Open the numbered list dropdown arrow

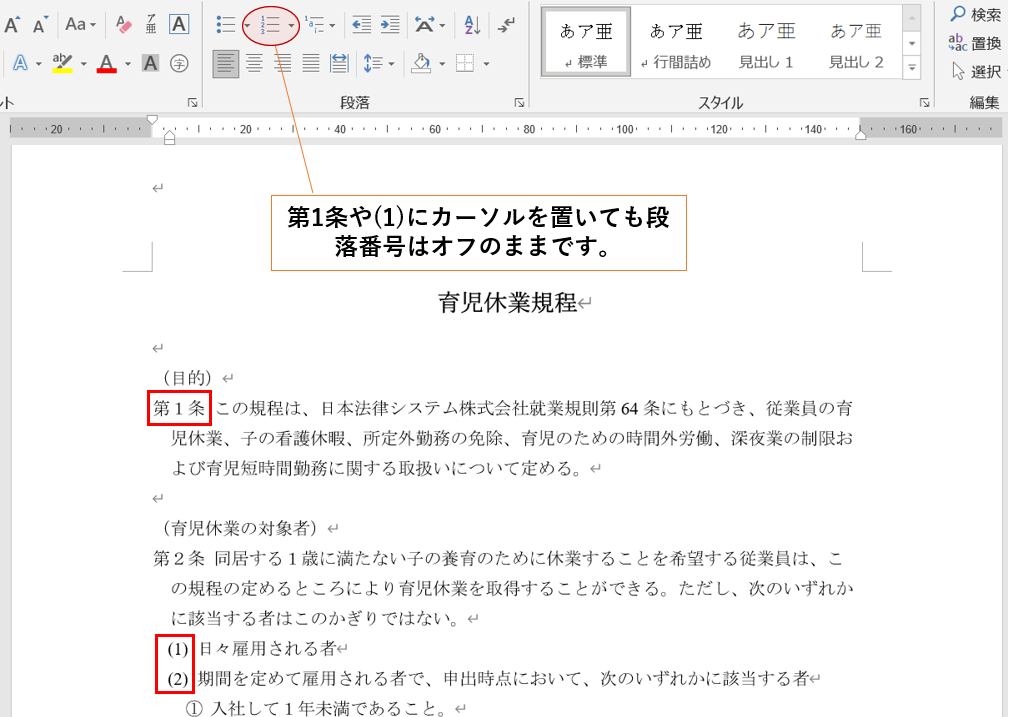(291, 25)
